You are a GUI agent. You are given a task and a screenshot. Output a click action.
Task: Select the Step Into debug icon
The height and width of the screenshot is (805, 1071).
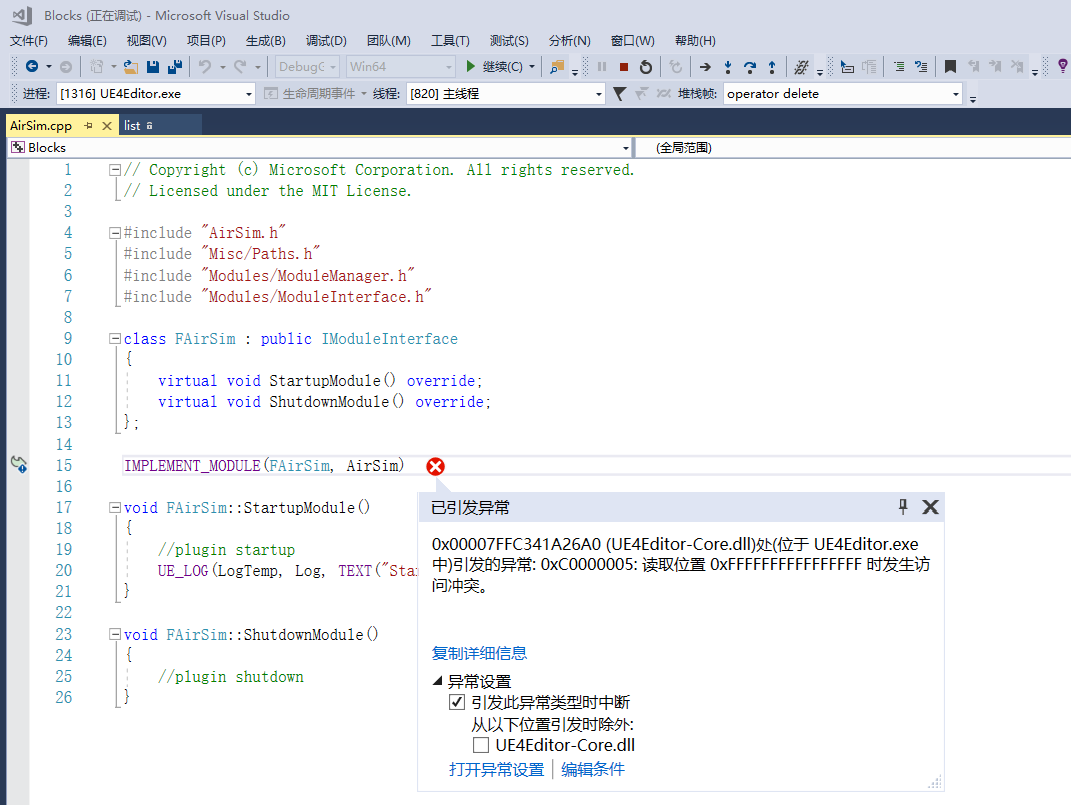(728, 66)
